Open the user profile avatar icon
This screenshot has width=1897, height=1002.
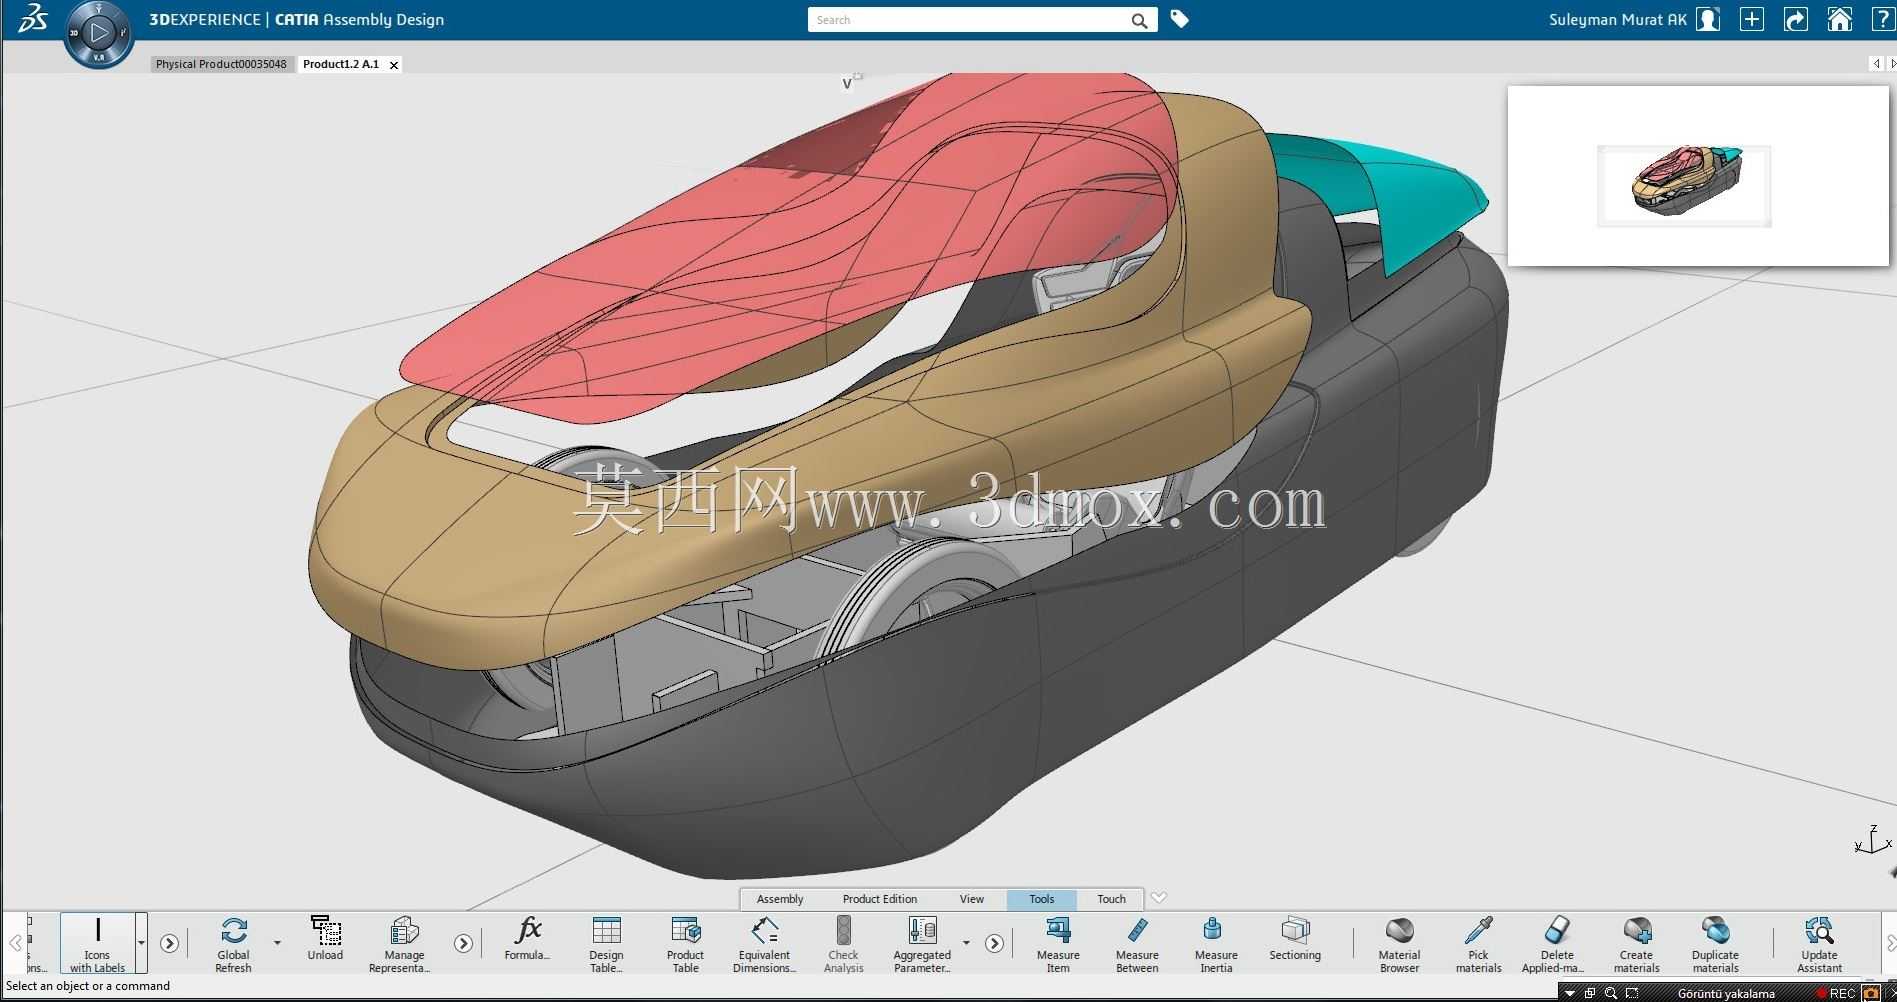[x=1708, y=19]
